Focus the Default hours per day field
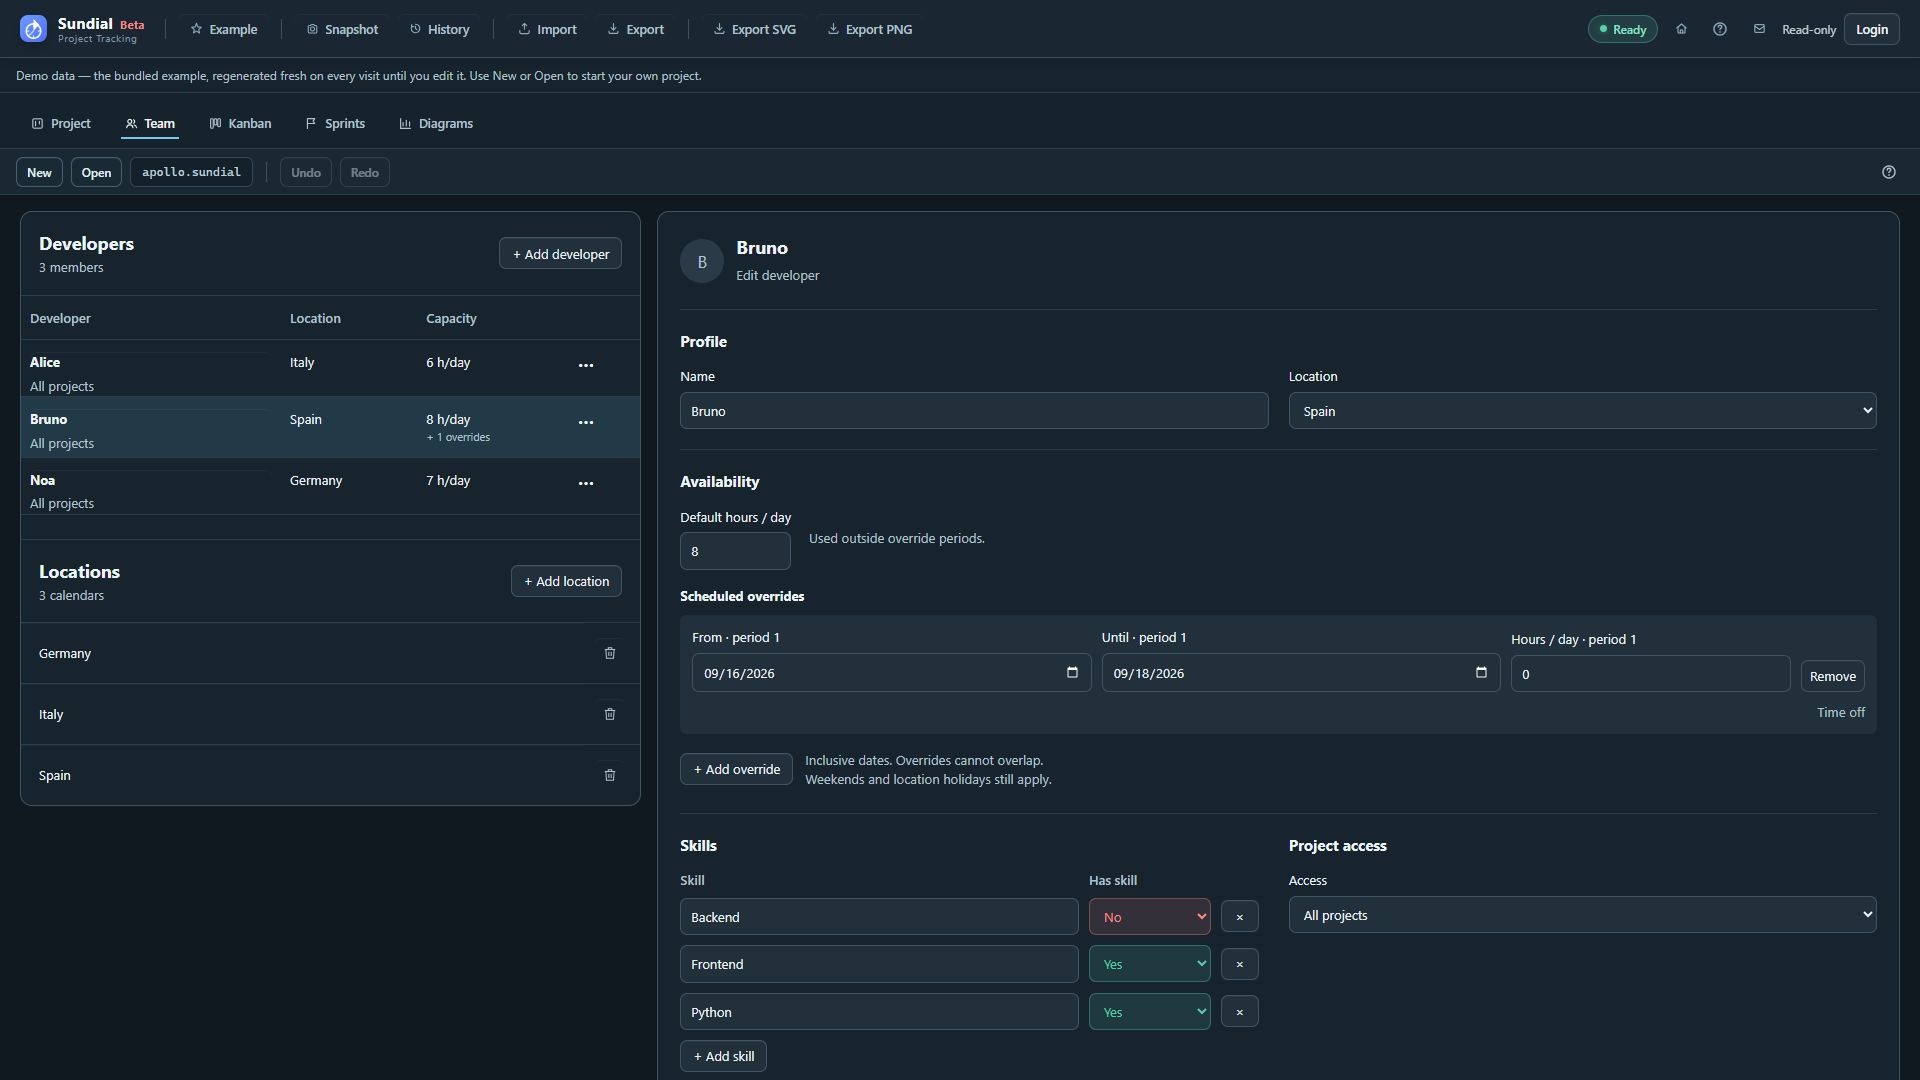The image size is (1920, 1080). (735, 551)
